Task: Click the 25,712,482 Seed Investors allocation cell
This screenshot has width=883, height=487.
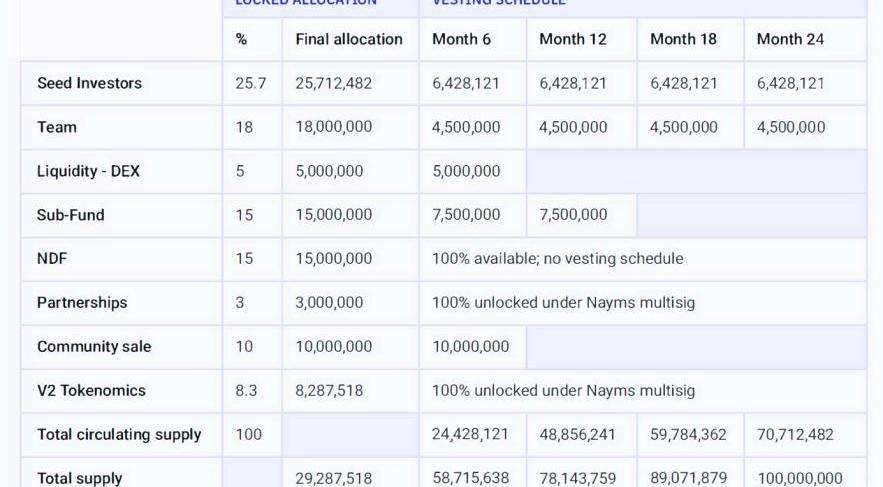Action: point(333,83)
